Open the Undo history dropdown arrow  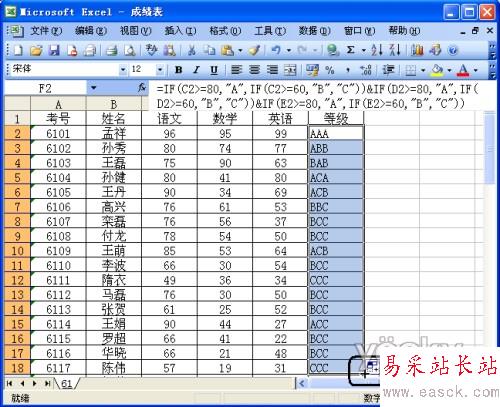289,51
